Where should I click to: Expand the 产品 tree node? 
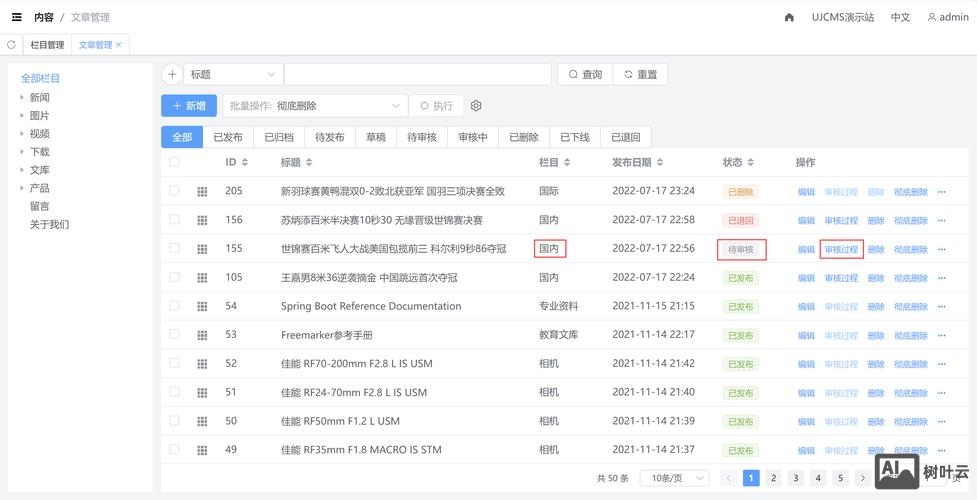(22, 188)
